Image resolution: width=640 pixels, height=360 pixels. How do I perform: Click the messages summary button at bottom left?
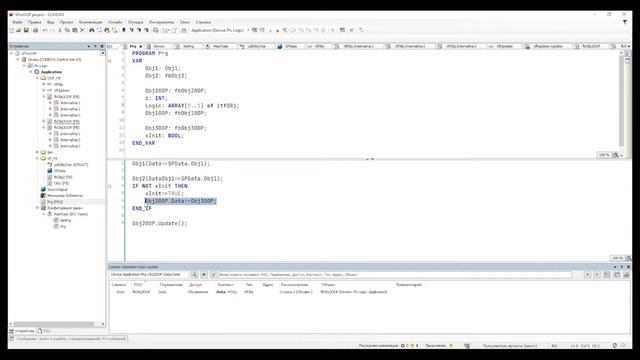coord(68,339)
